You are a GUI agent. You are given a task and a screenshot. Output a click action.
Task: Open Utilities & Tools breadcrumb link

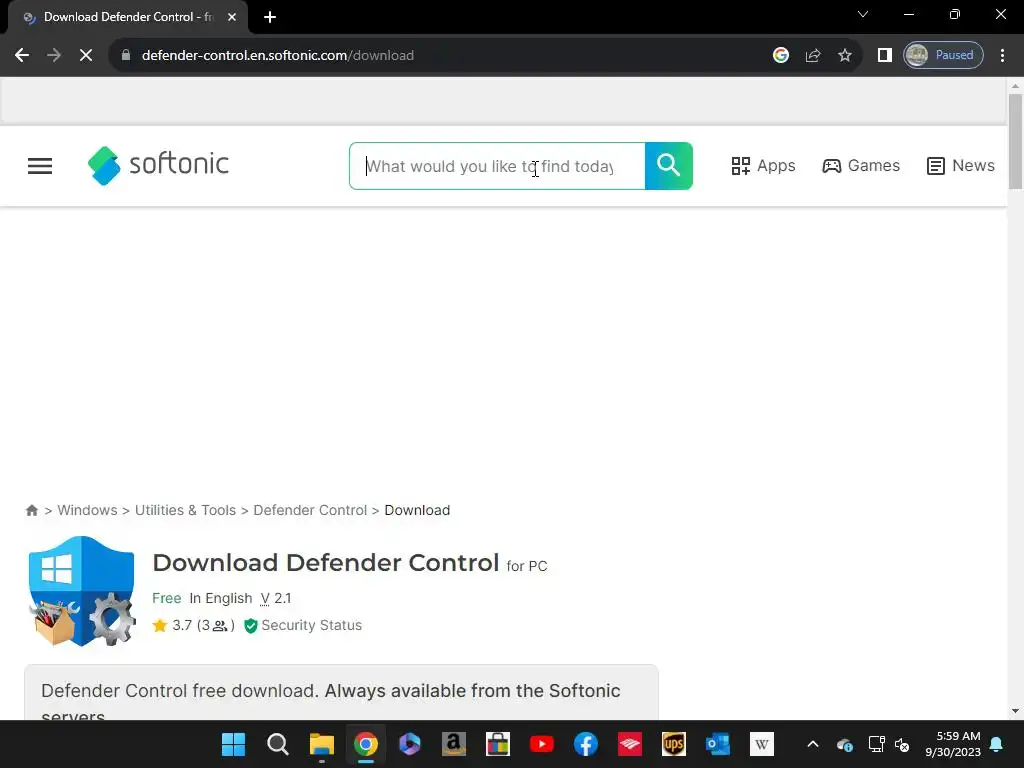click(x=185, y=510)
